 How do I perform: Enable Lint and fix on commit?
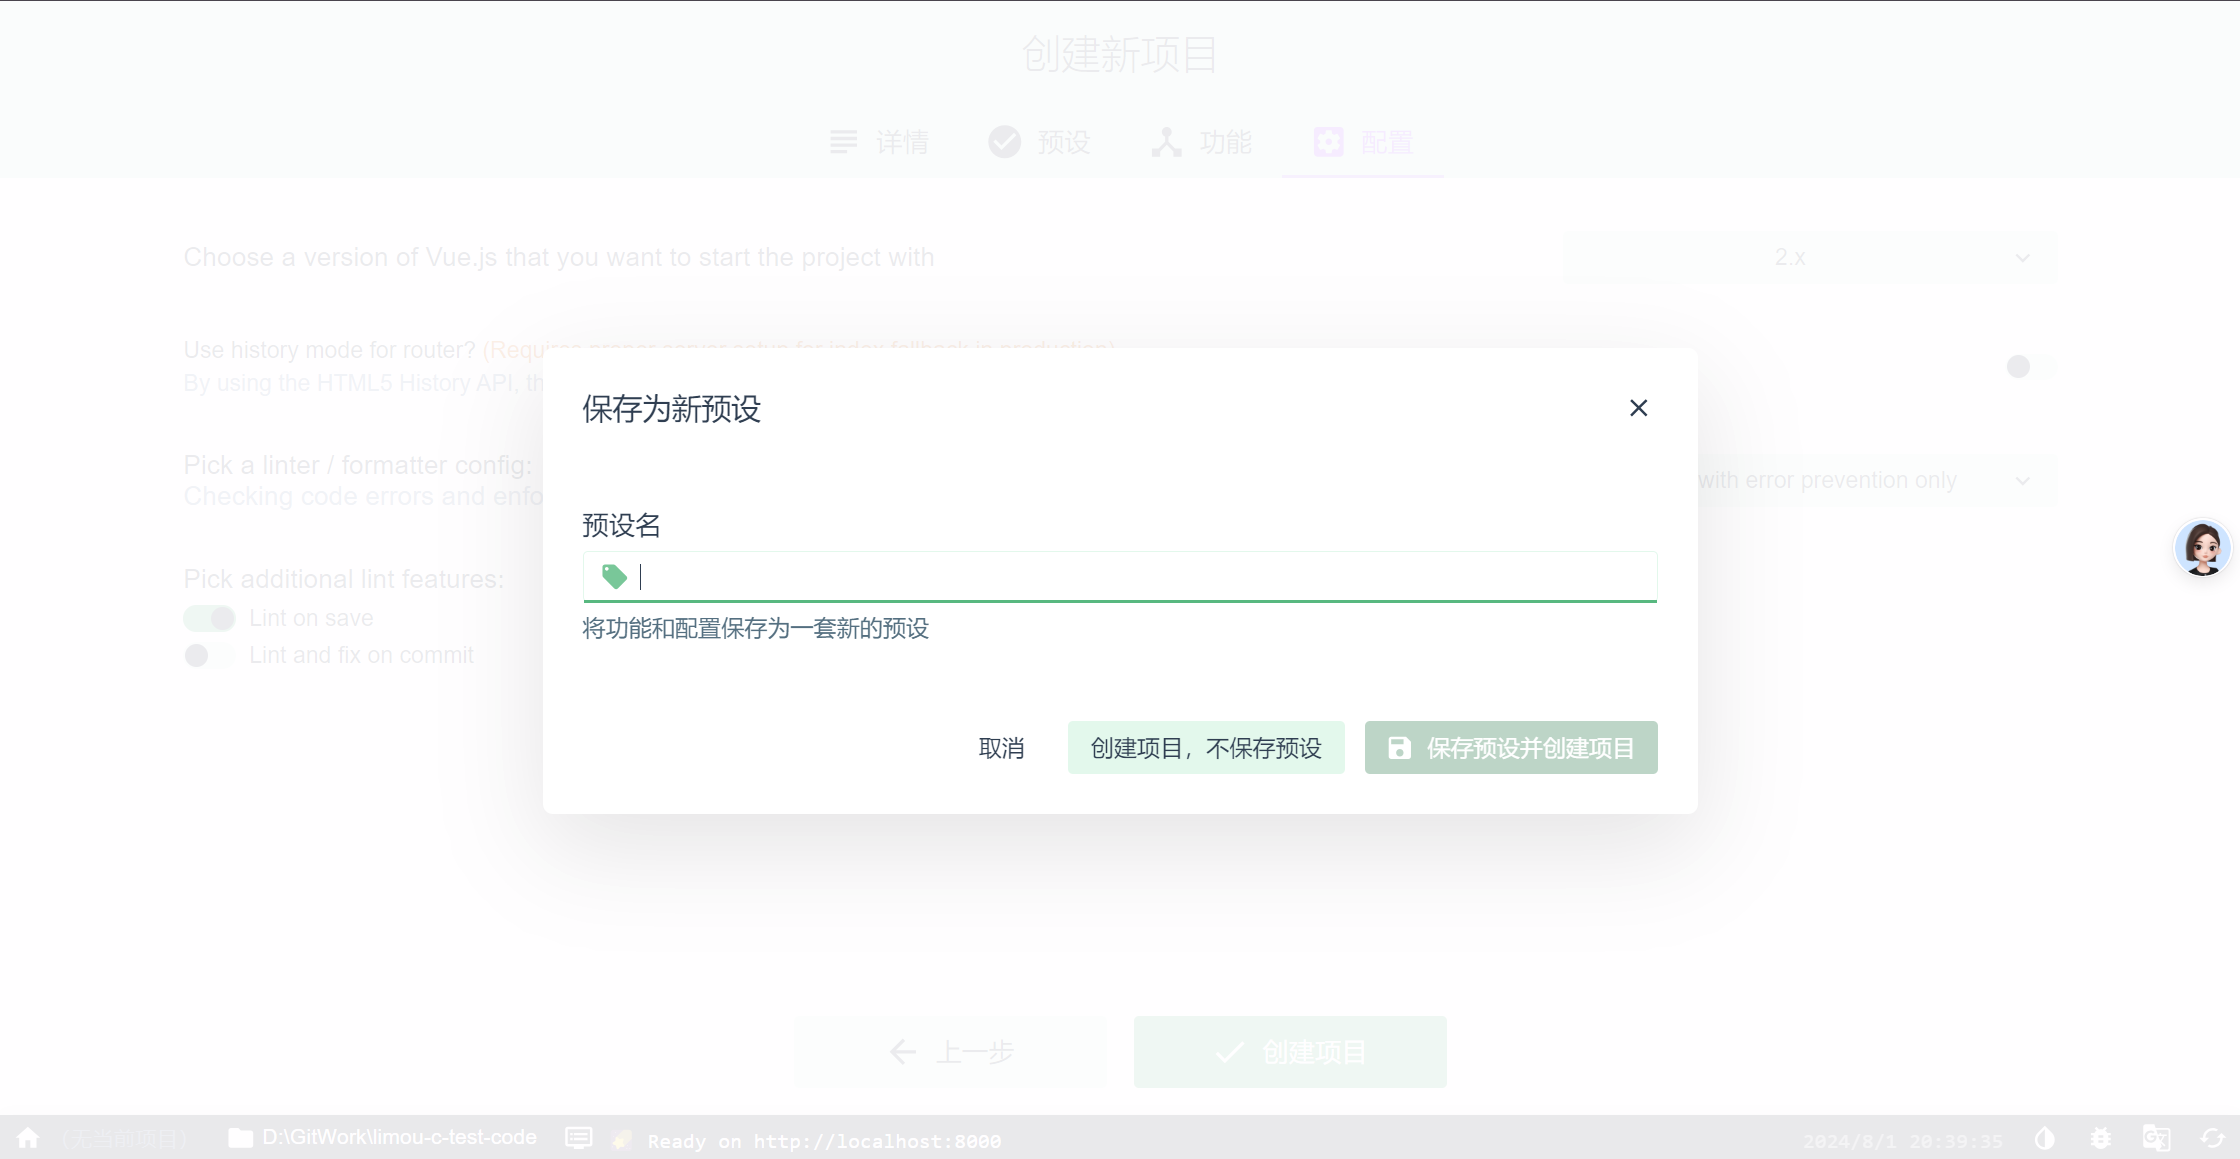click(209, 655)
